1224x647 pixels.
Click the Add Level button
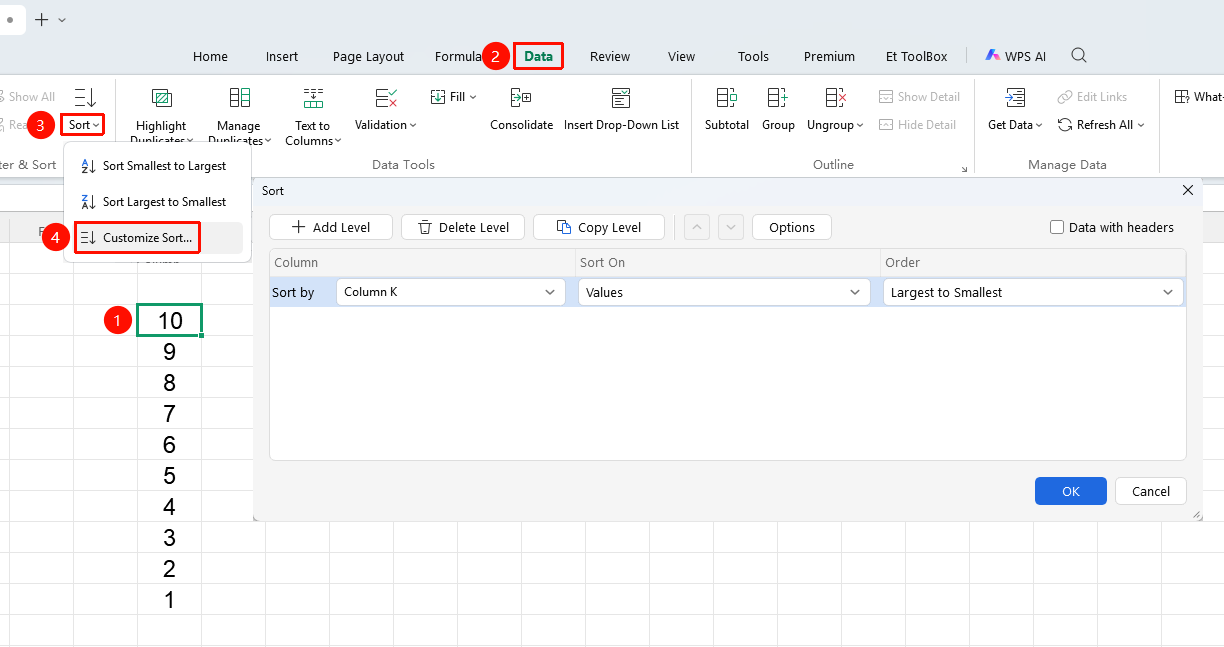pyautogui.click(x=331, y=227)
